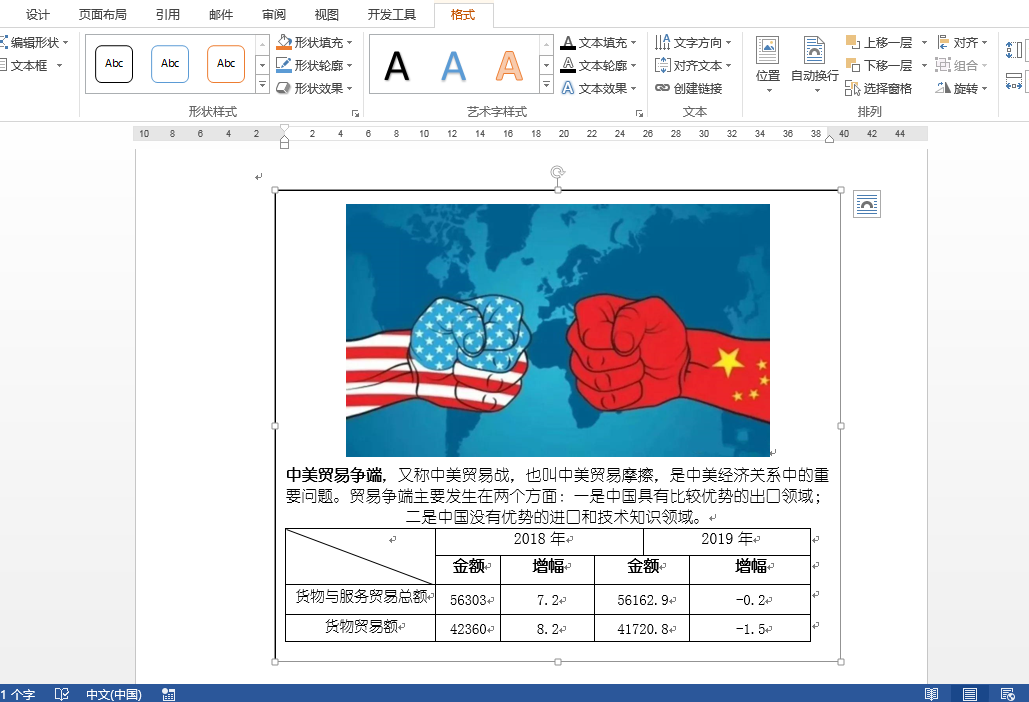
Task: Click the 上移一层 bring forward button
Action: [x=879, y=43]
